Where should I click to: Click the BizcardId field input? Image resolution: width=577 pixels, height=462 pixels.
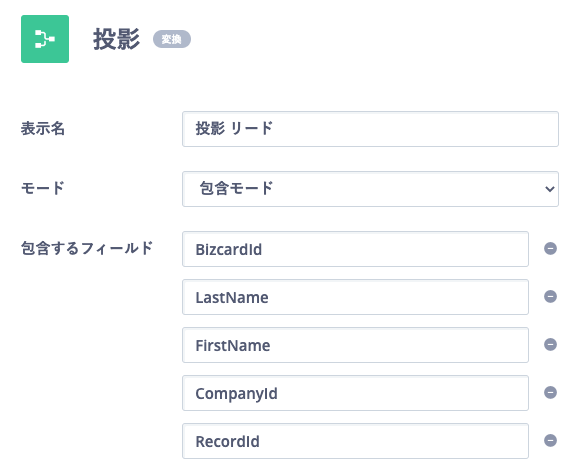pyautogui.click(x=355, y=249)
